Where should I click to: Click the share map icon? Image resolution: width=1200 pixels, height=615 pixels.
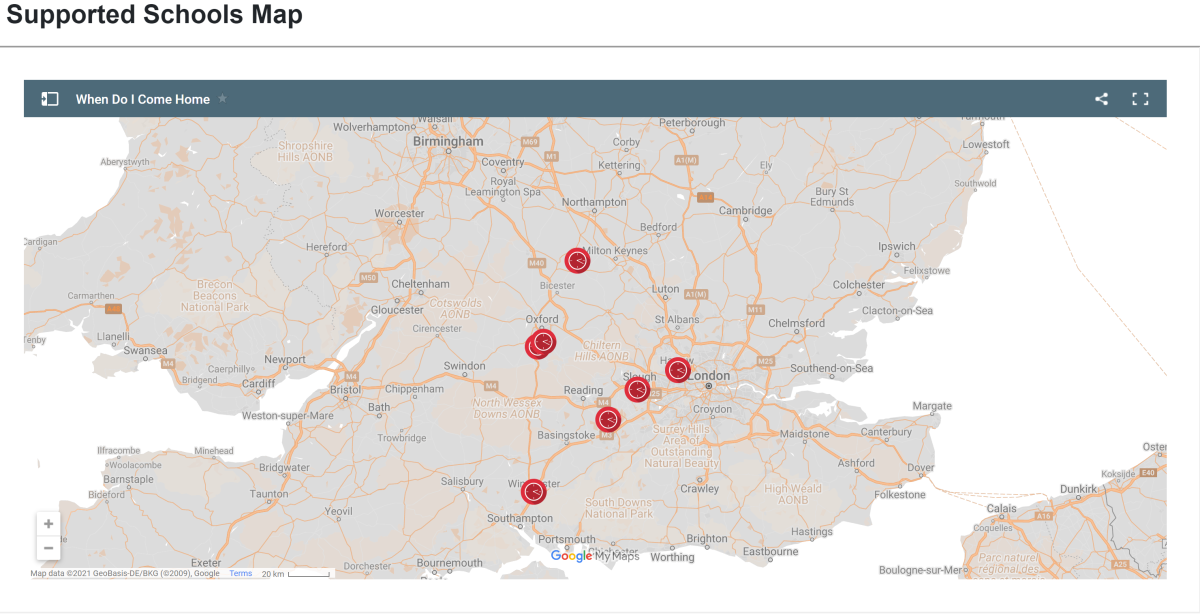(x=1101, y=99)
